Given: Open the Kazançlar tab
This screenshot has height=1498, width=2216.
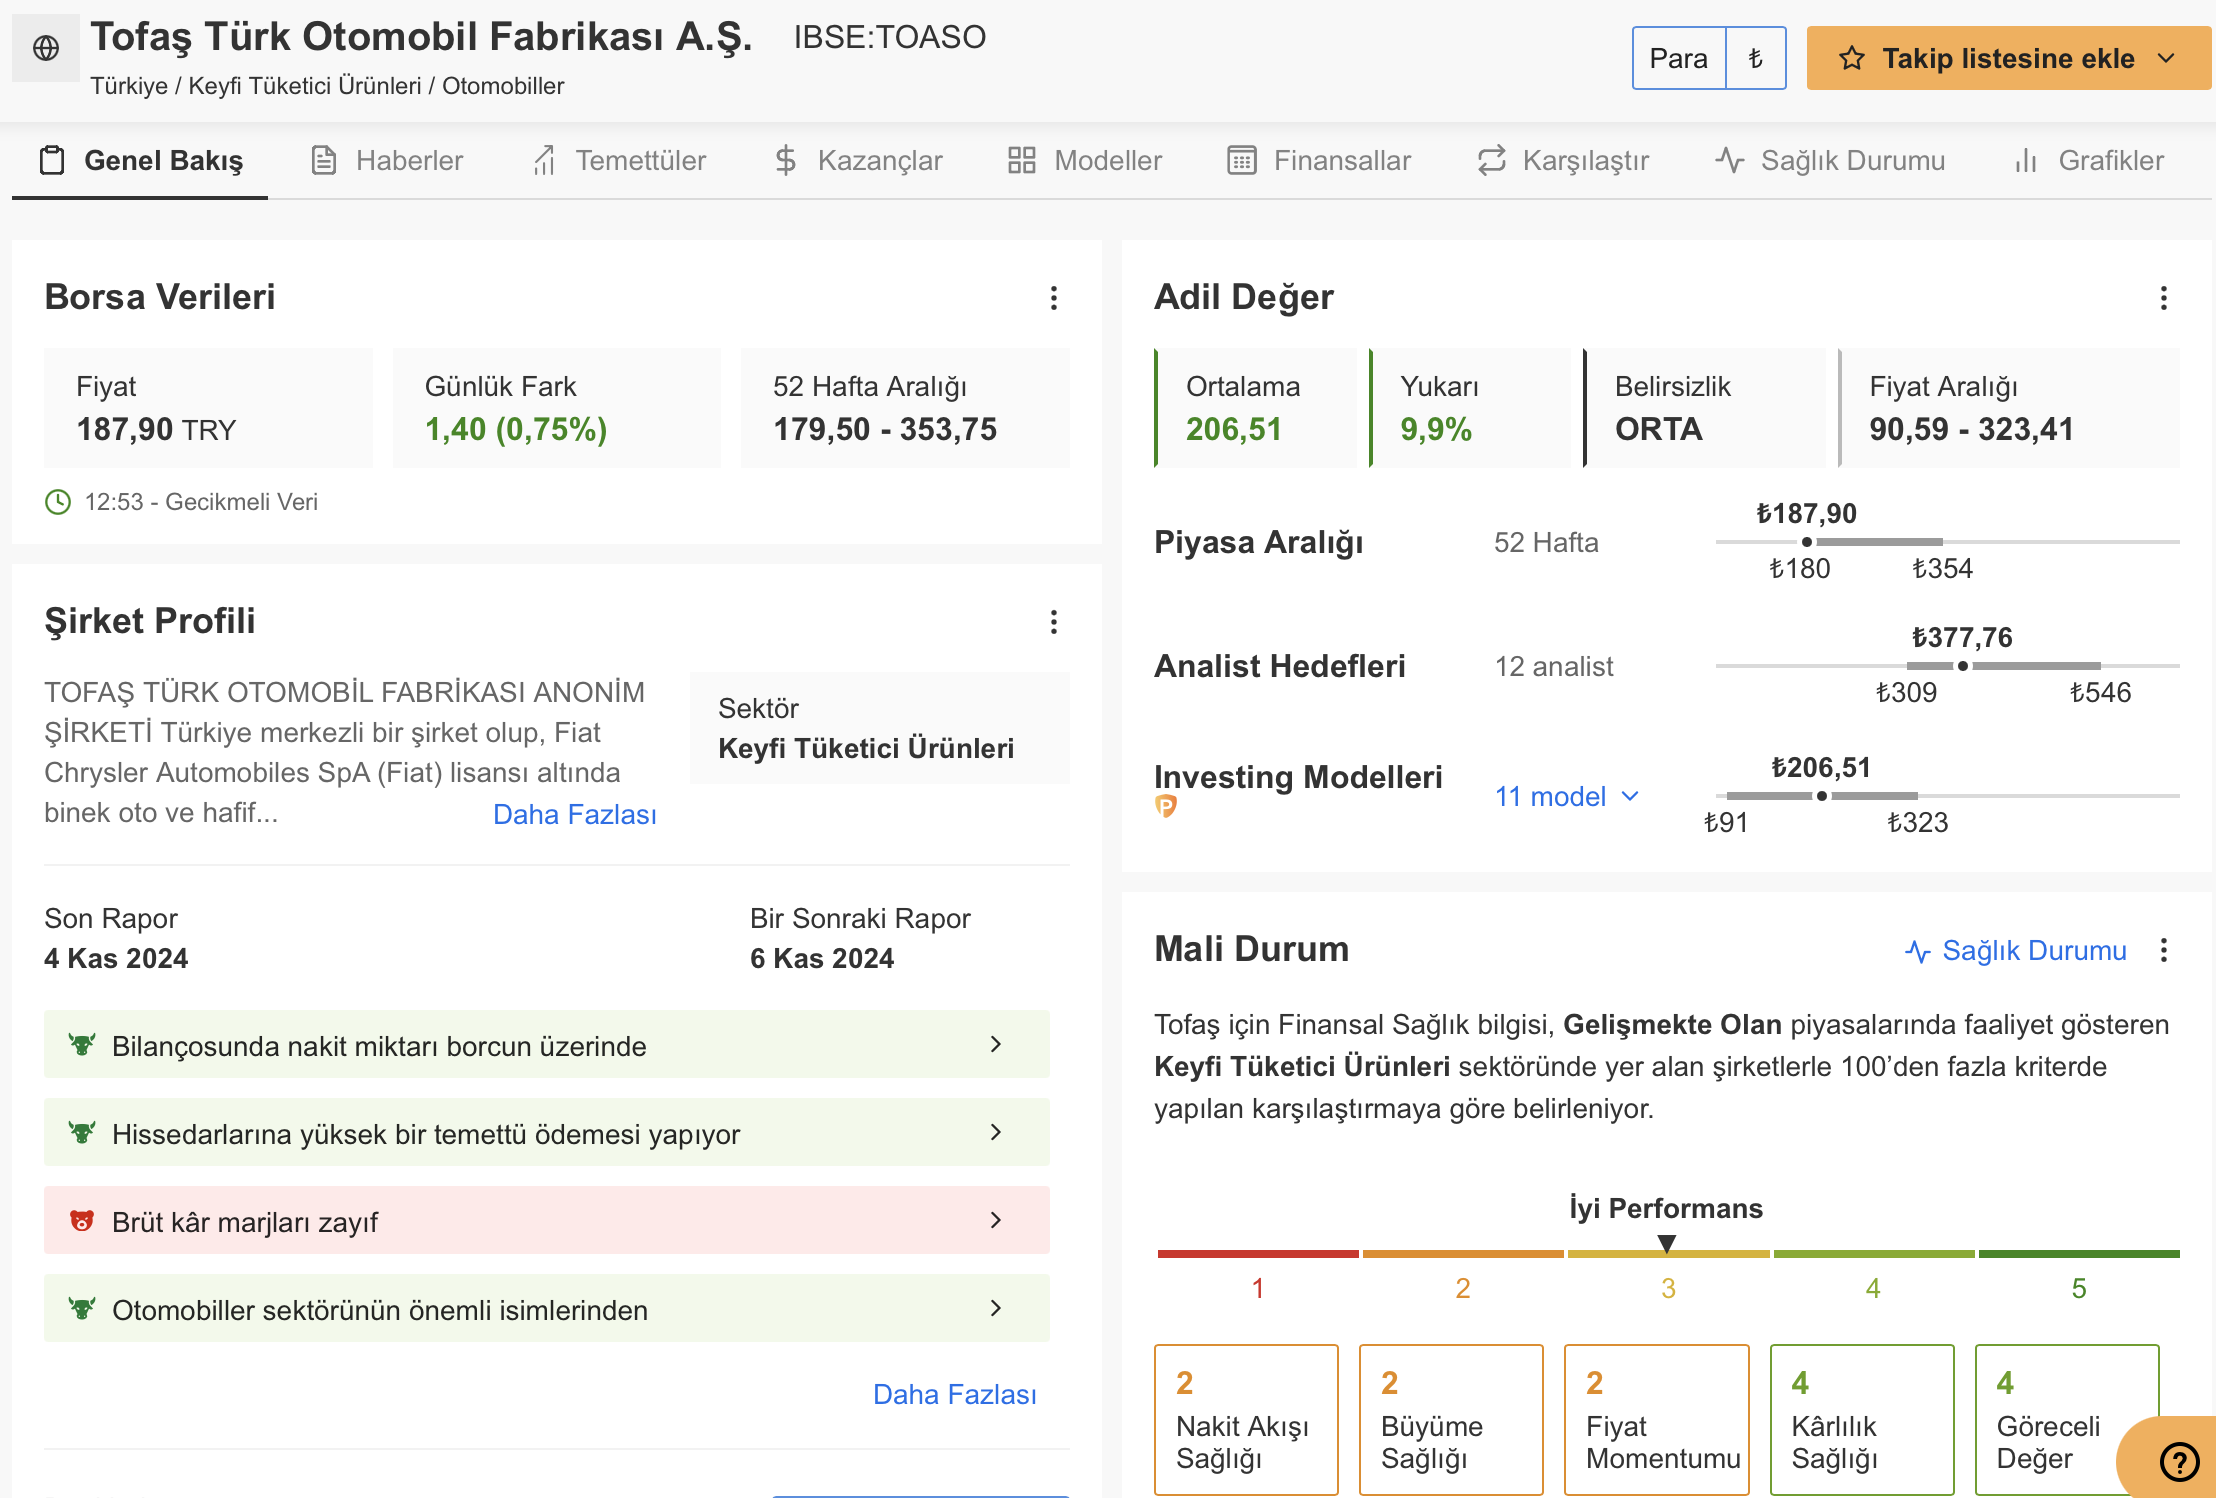Looking at the screenshot, I should (x=859, y=160).
